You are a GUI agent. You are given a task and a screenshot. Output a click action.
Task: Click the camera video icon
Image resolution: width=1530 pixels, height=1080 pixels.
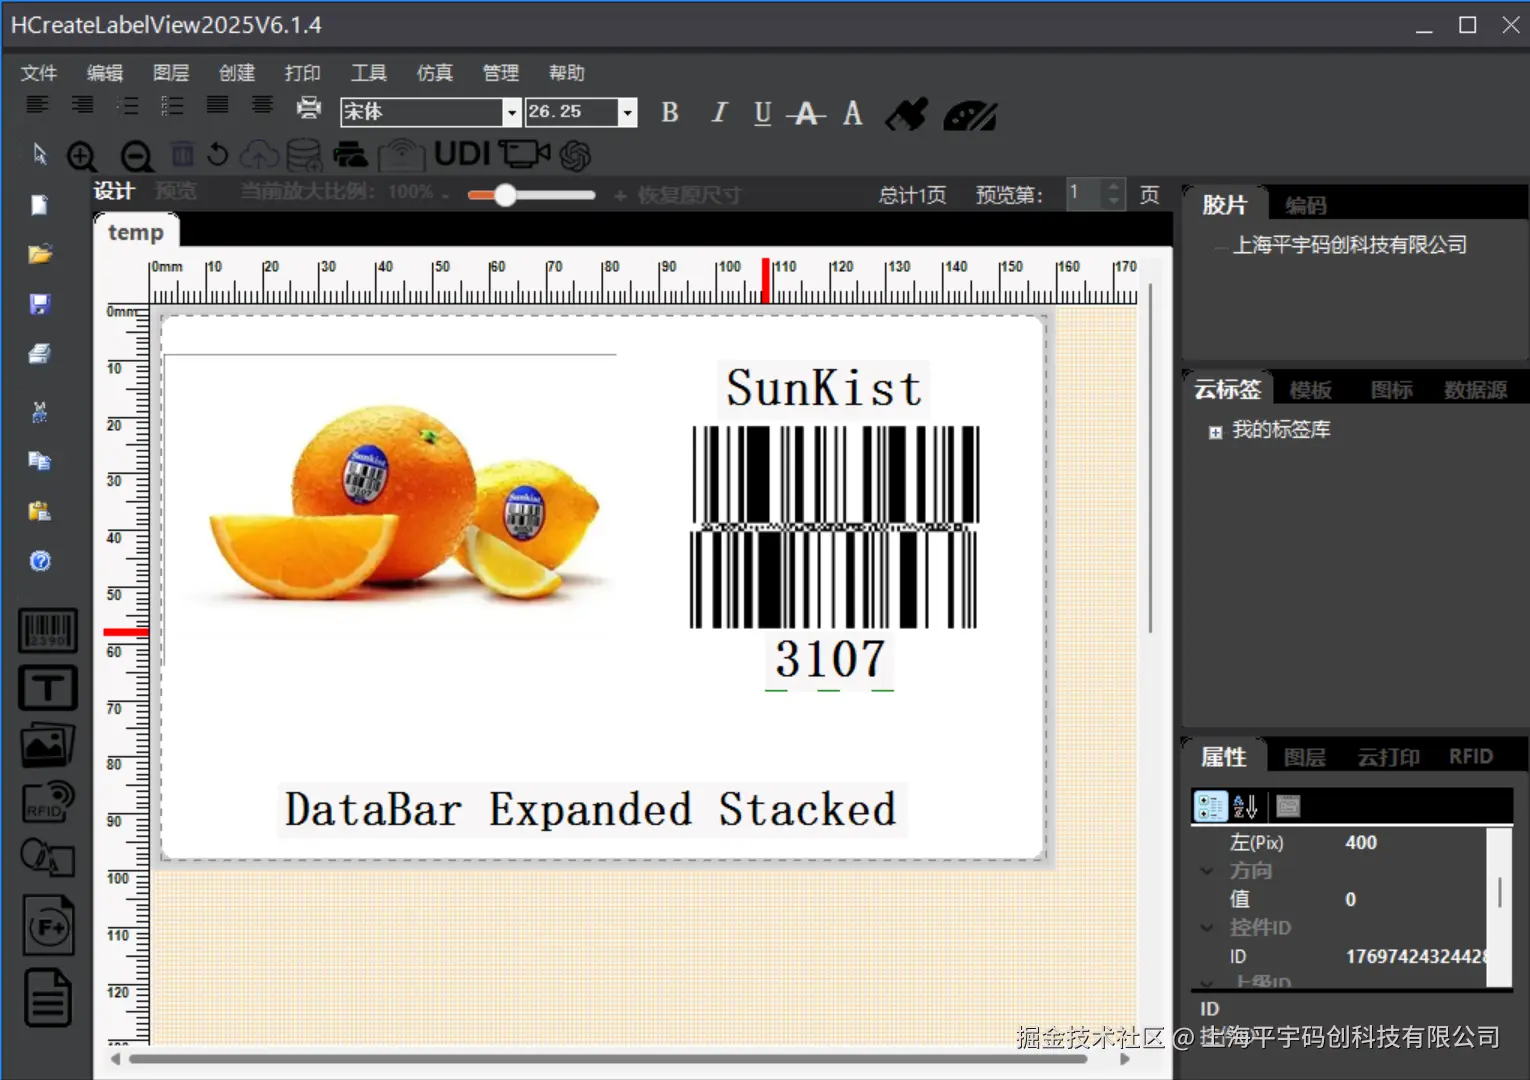525,154
